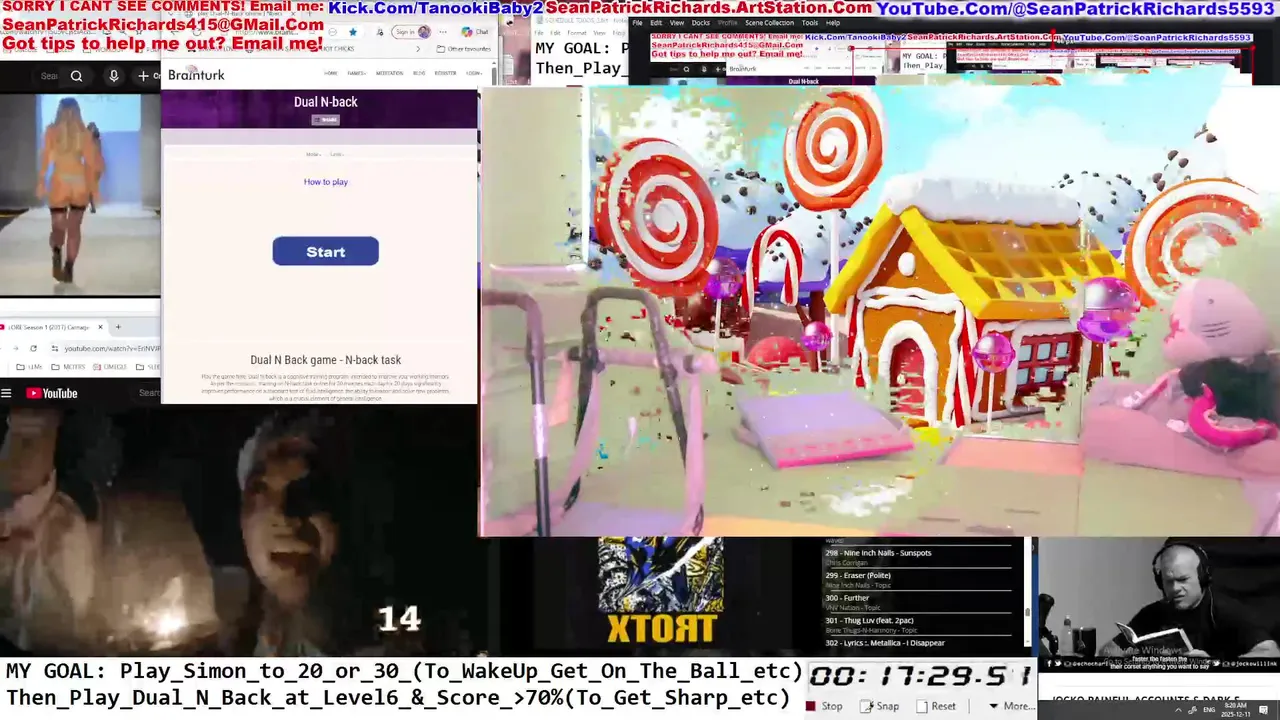Click YouTube search magnifier icon
1280x720 pixels.
coord(76,76)
